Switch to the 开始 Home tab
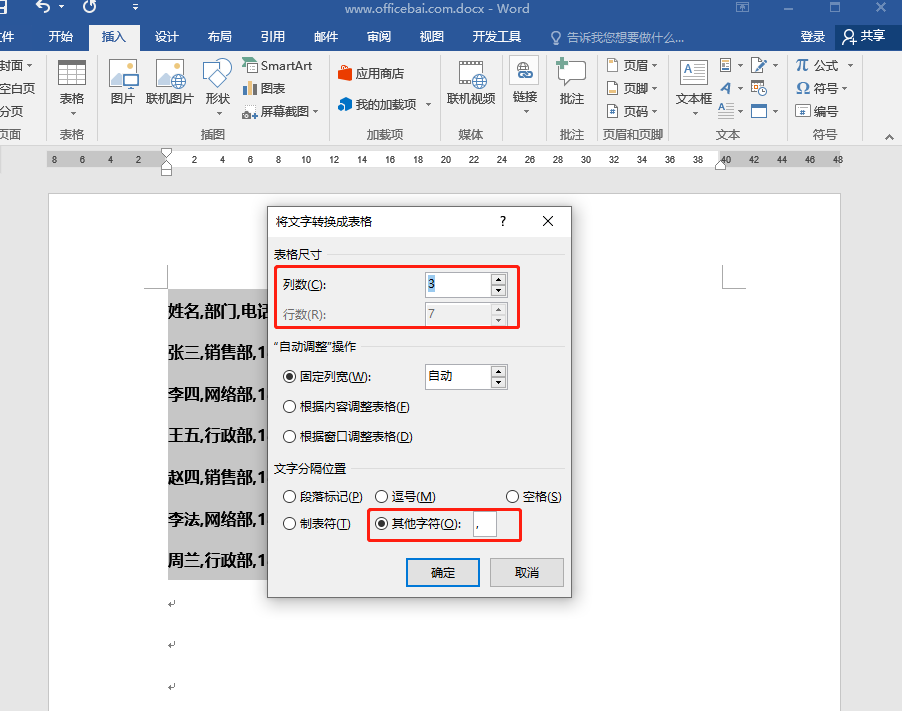 click(60, 37)
